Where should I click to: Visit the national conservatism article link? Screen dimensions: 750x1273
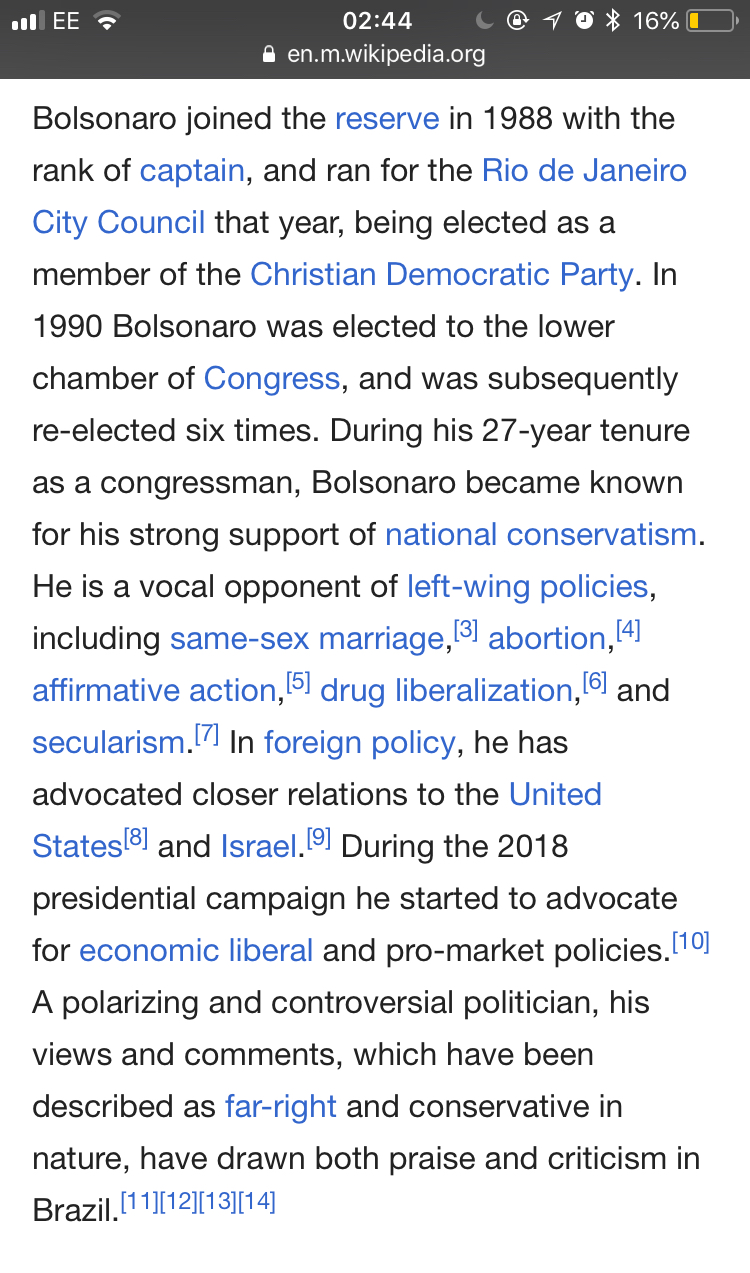pos(541,534)
